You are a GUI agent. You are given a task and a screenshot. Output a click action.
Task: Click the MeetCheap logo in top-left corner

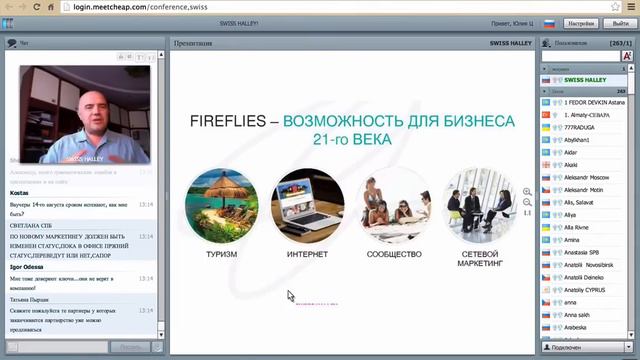click(x=8, y=23)
